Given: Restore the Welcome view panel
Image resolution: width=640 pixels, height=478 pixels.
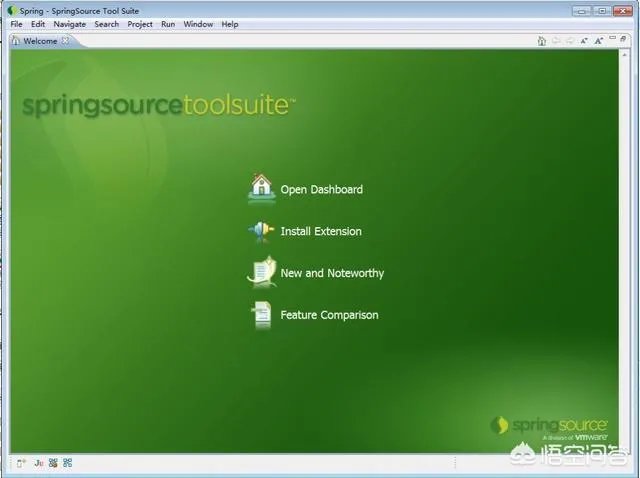Looking at the screenshot, I should (625, 41).
